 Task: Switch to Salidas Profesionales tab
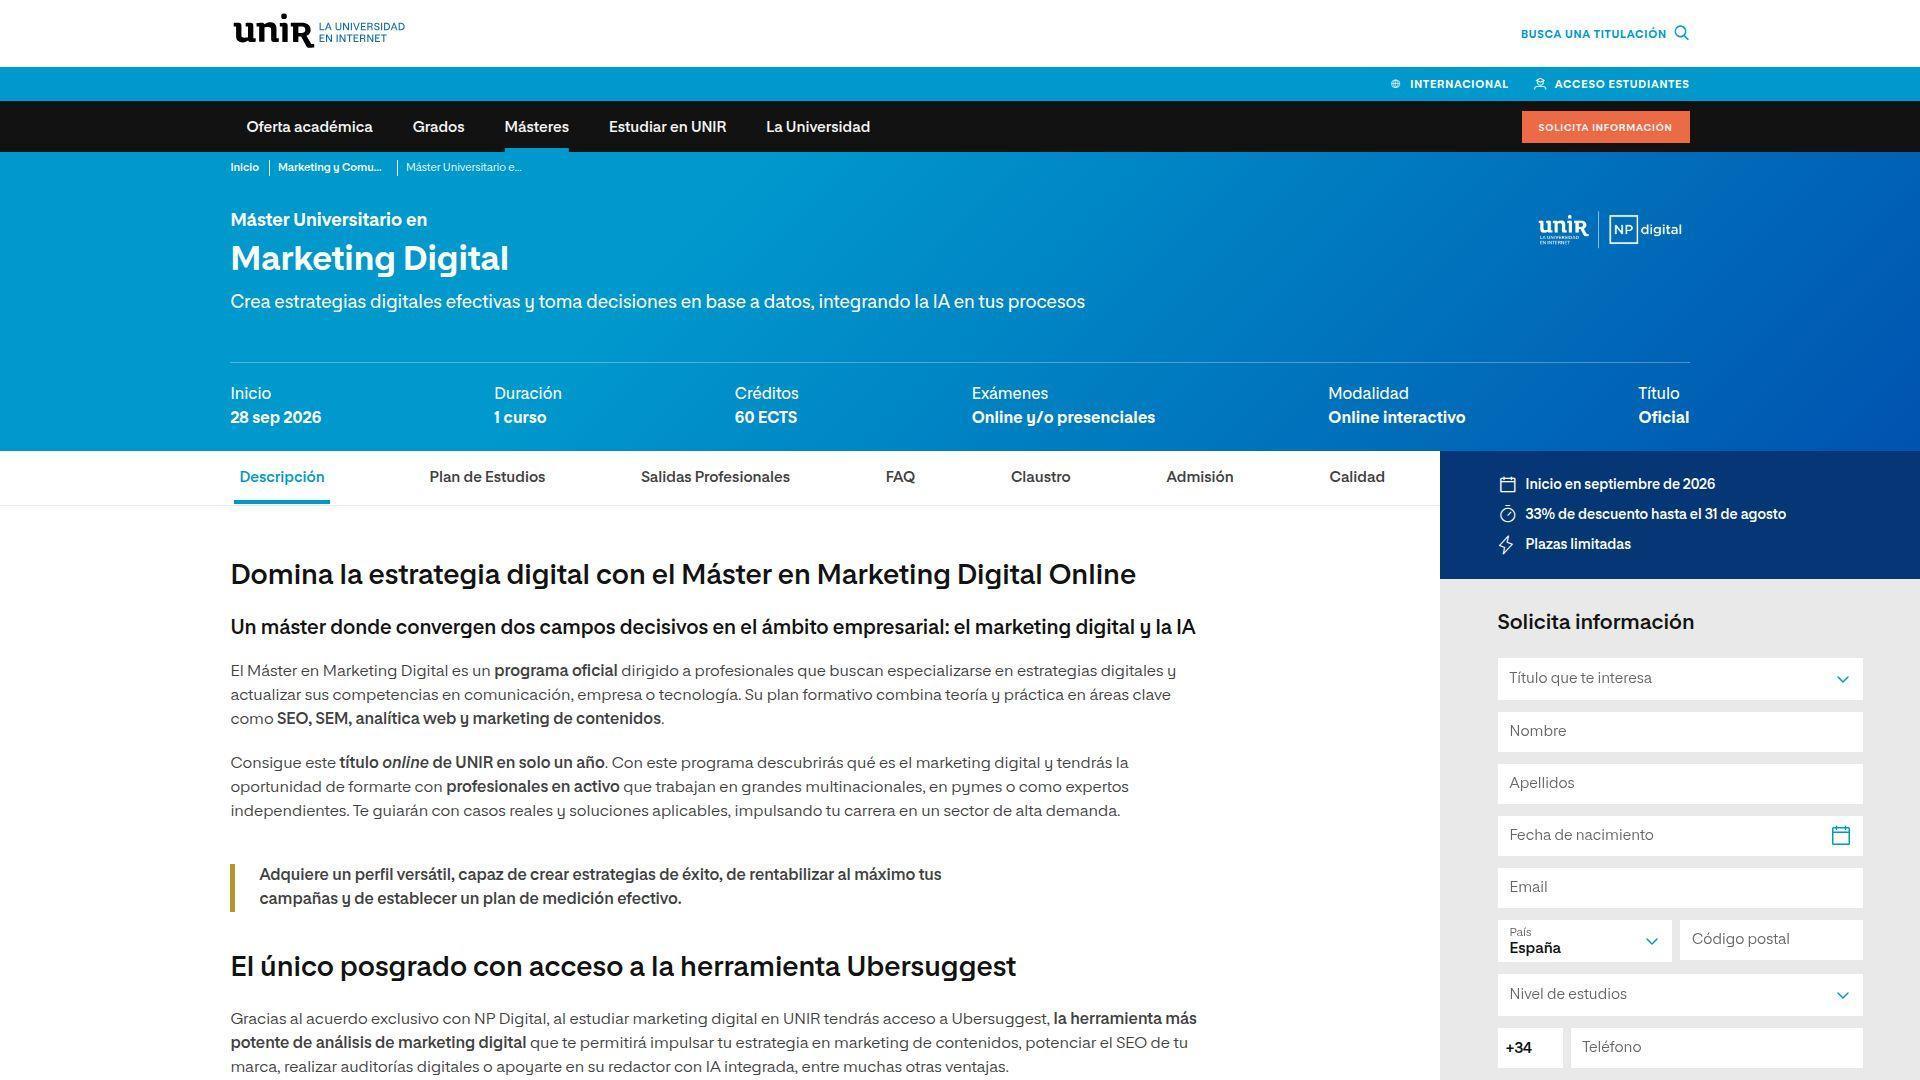(x=715, y=477)
